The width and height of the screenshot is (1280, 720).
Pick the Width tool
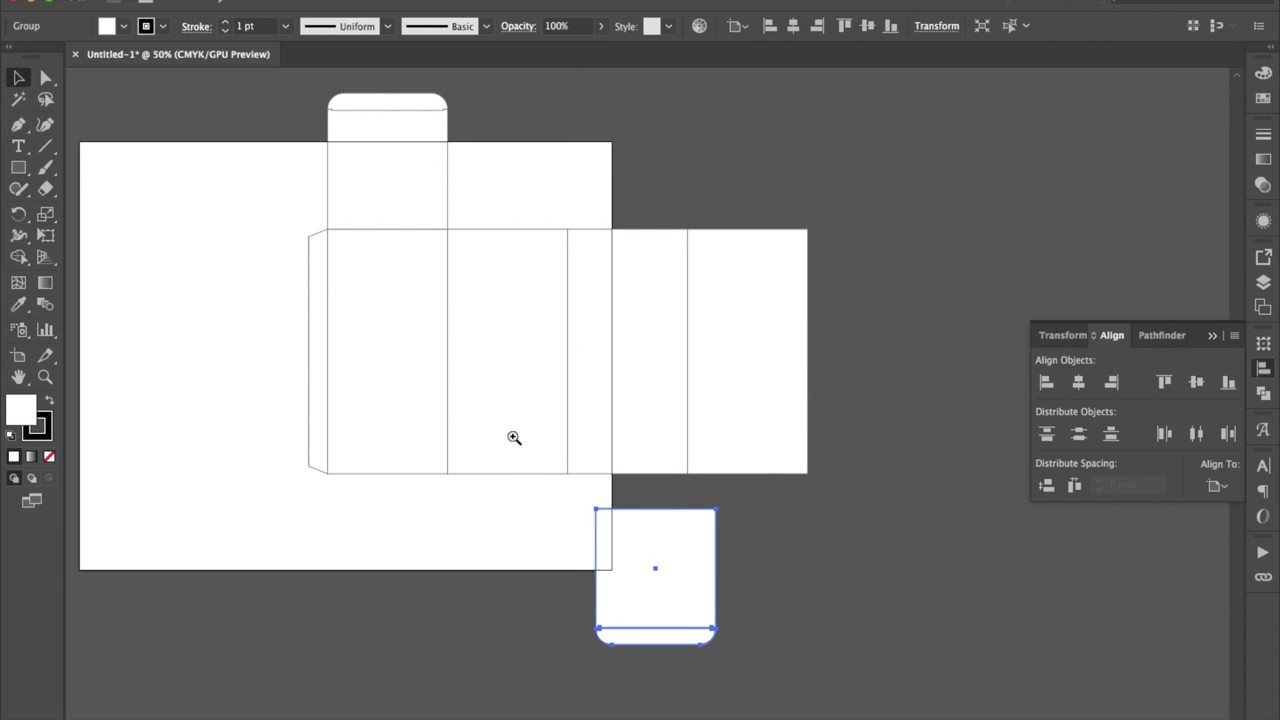coord(19,236)
